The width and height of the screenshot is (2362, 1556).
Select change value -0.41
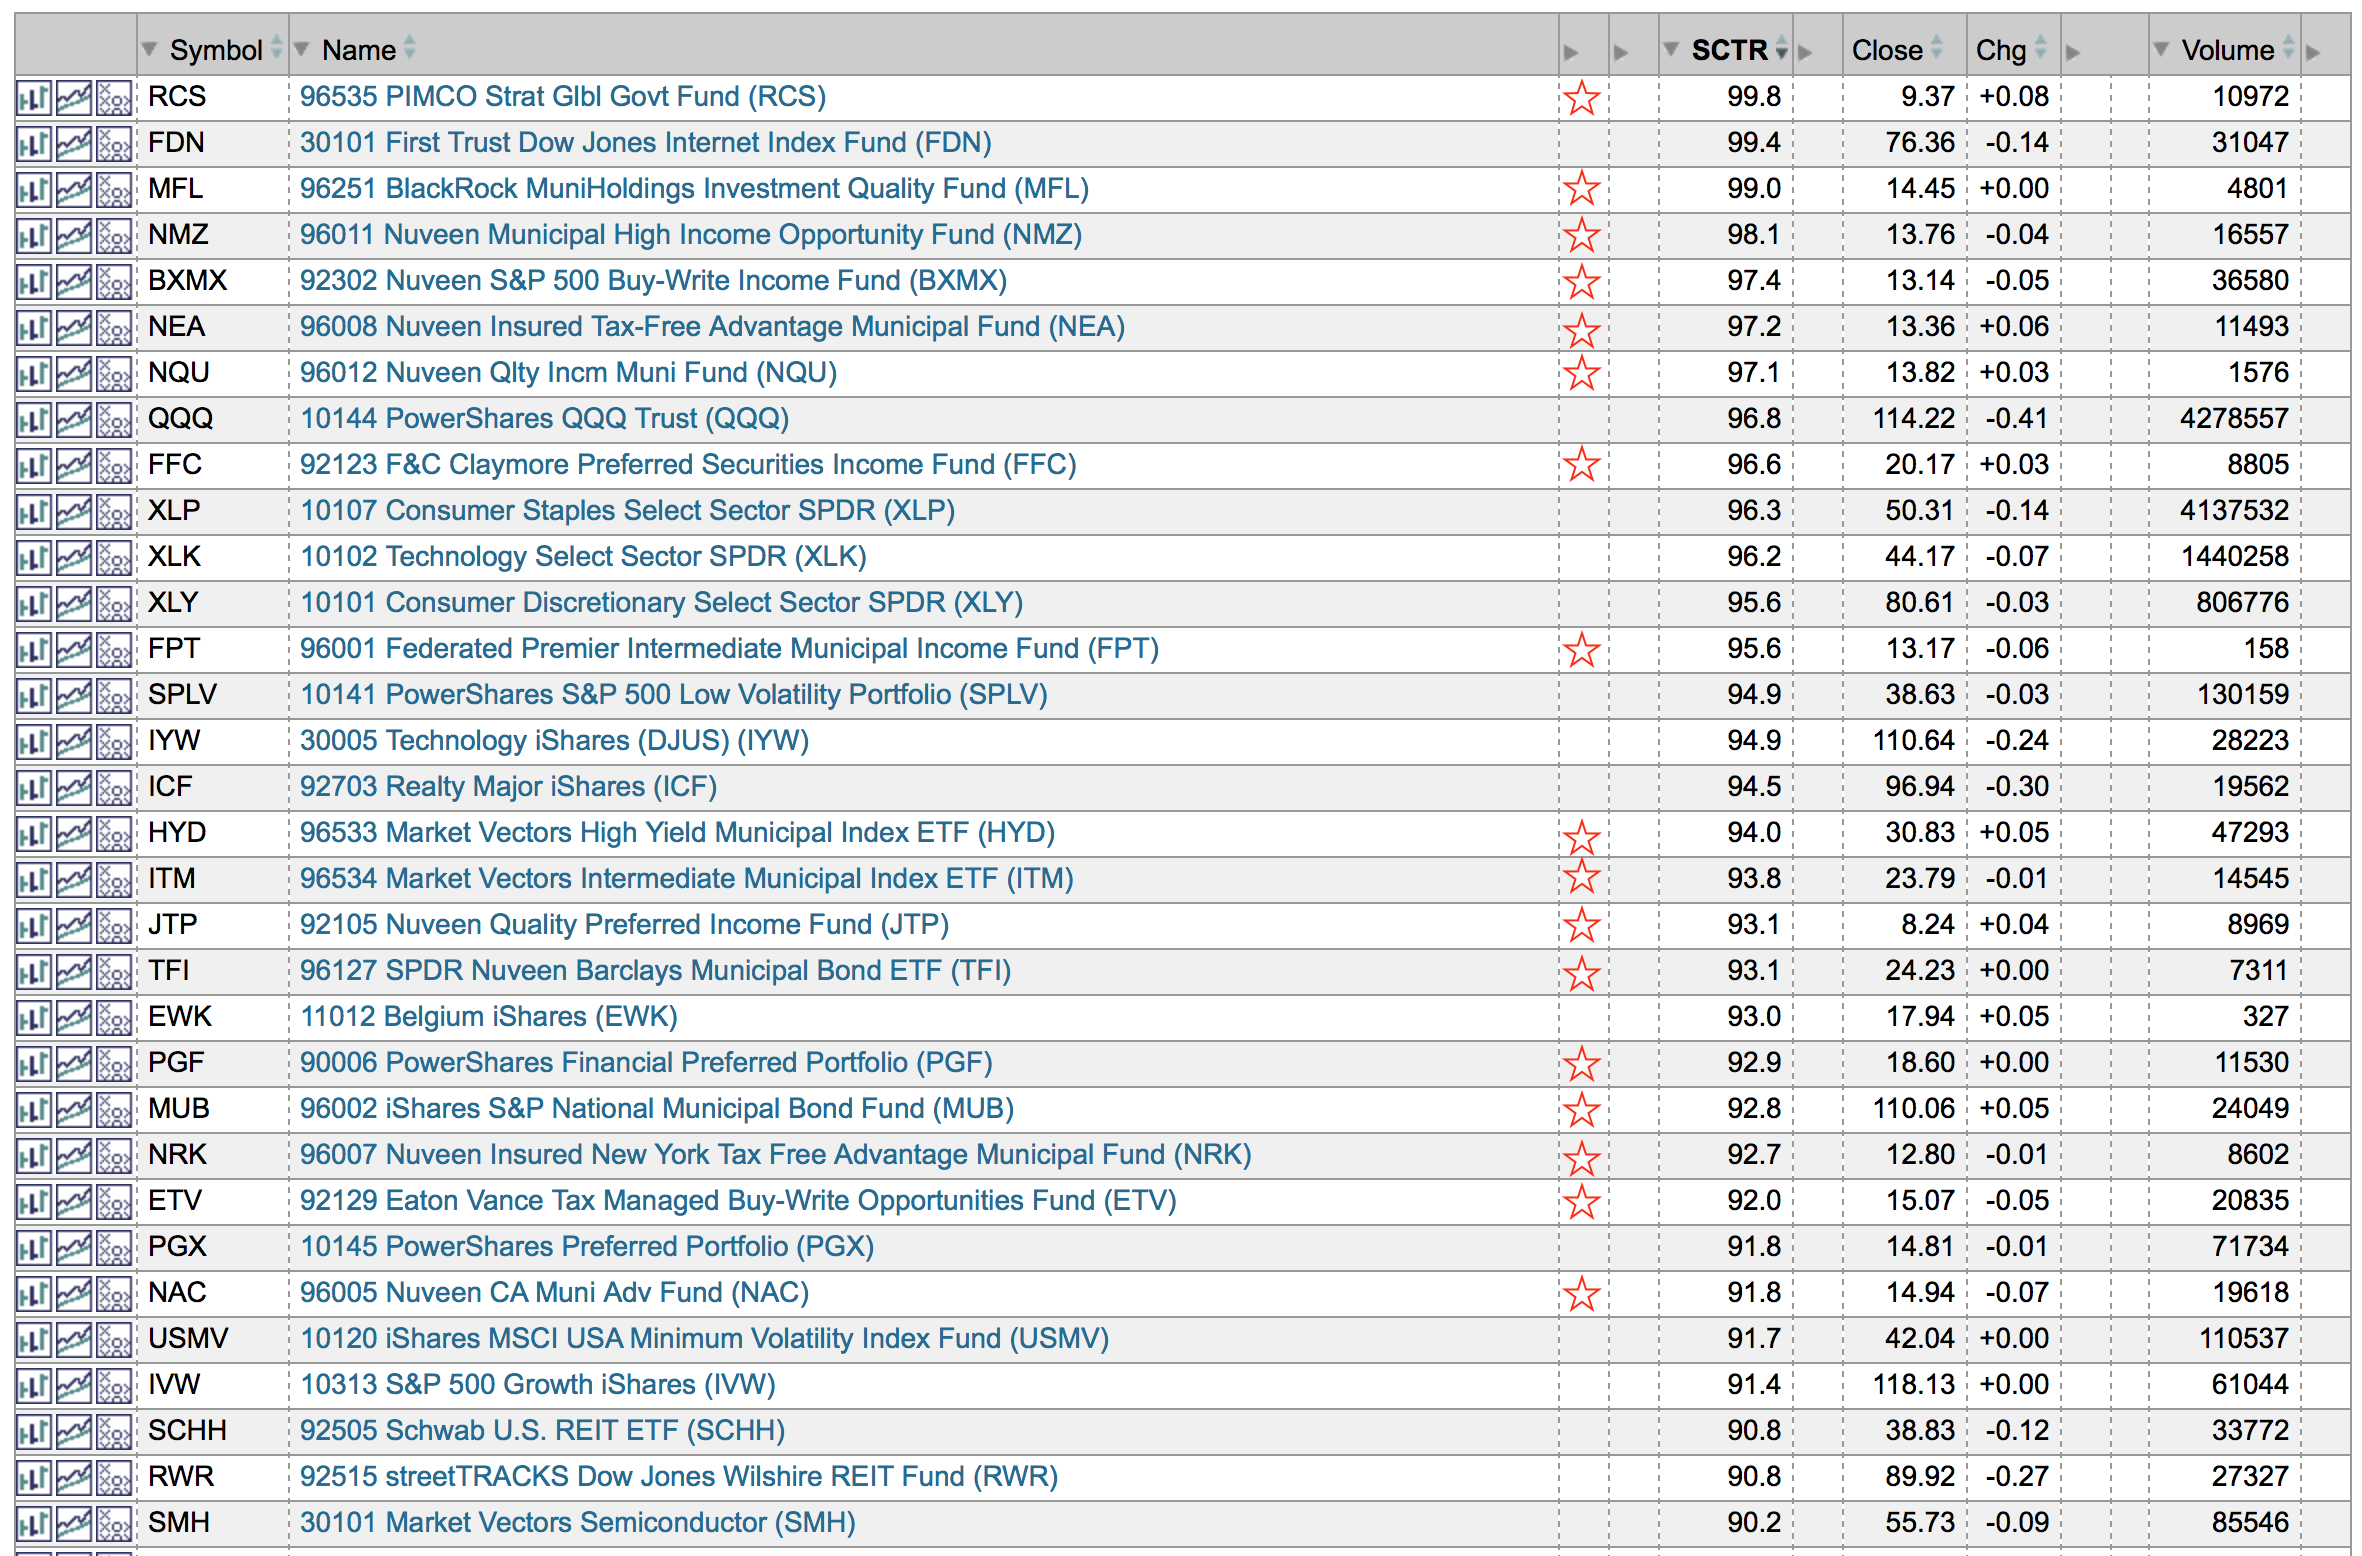click(x=2016, y=419)
